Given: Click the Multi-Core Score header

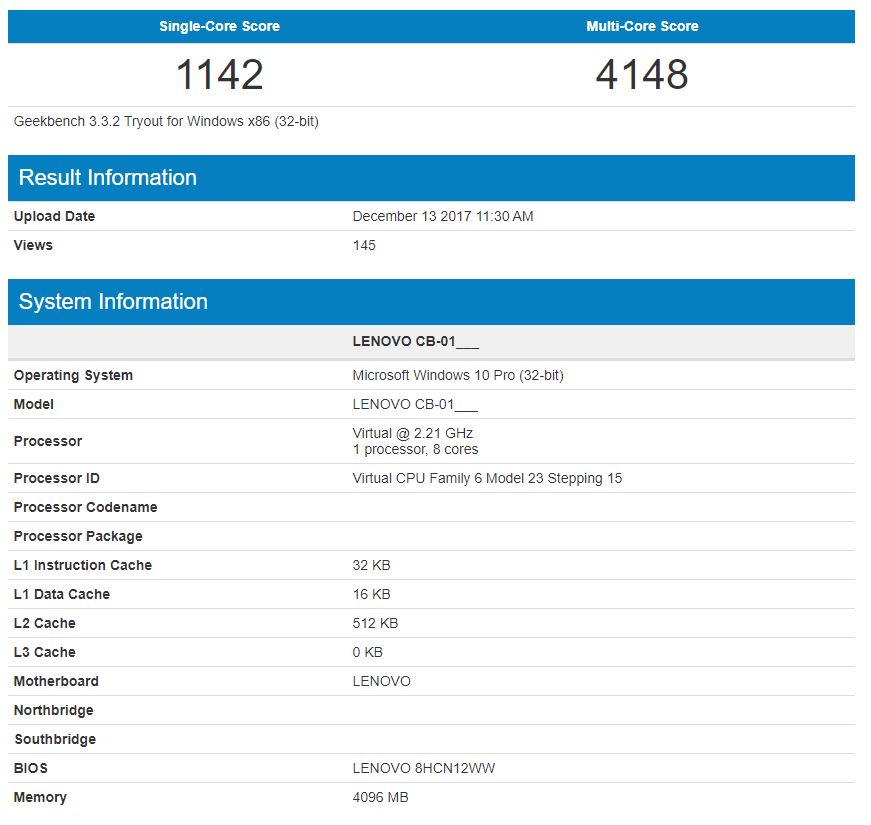Looking at the screenshot, I should click(x=642, y=26).
